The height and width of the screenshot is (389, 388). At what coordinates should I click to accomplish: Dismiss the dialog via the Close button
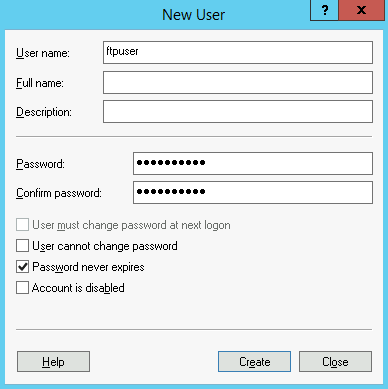click(335, 362)
